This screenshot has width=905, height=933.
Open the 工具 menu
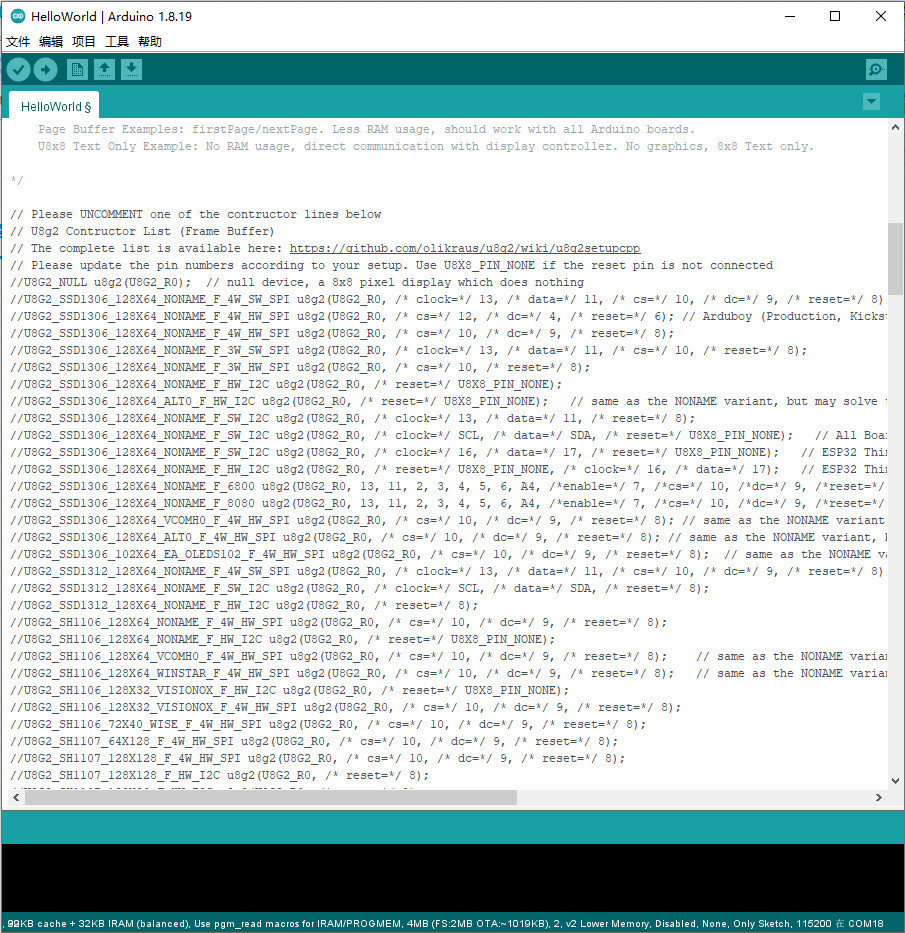117,42
